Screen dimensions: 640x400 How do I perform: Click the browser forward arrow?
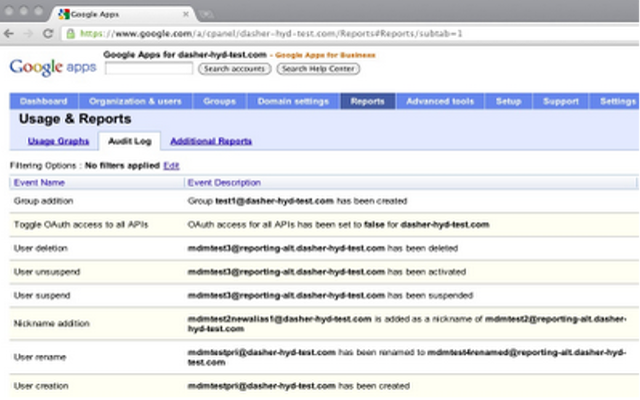click(x=28, y=33)
